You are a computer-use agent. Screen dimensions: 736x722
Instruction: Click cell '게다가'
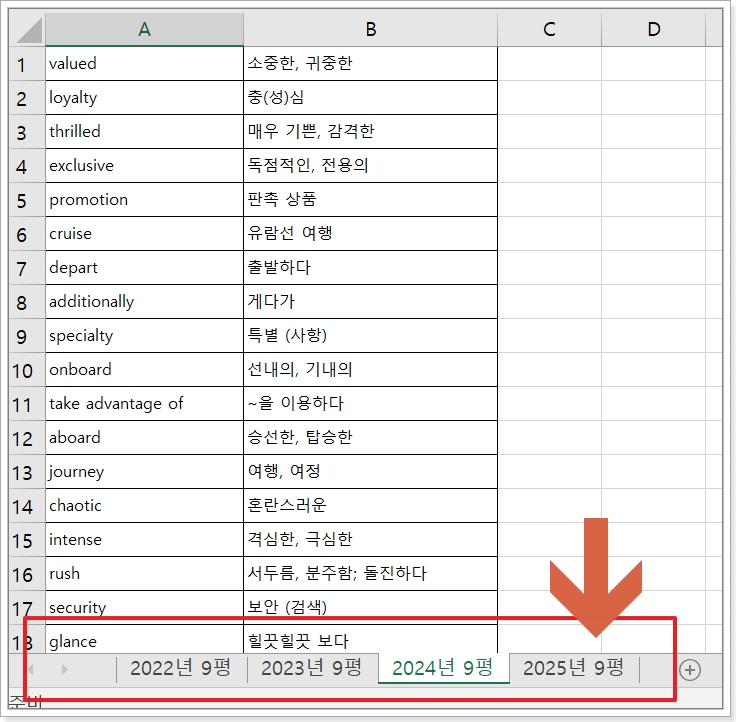370,302
